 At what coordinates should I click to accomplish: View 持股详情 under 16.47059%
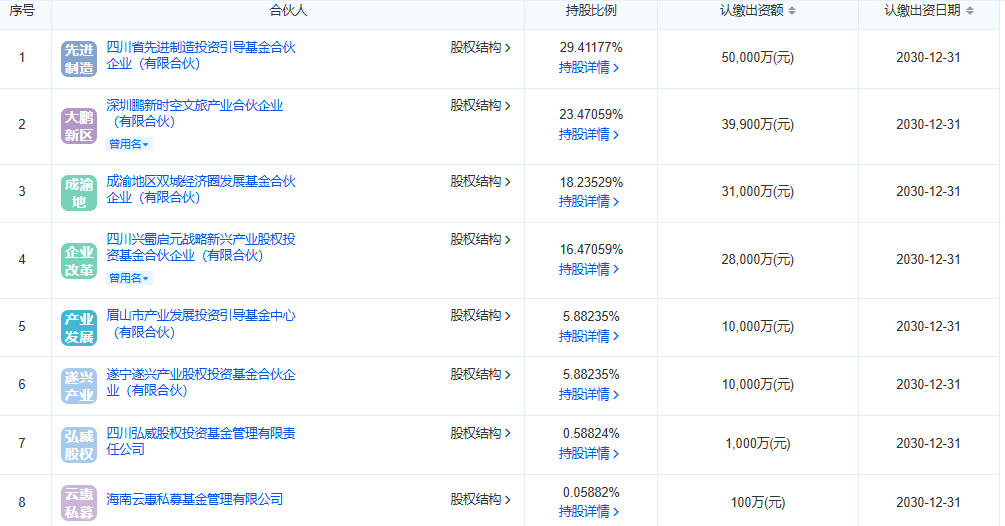tap(588, 269)
